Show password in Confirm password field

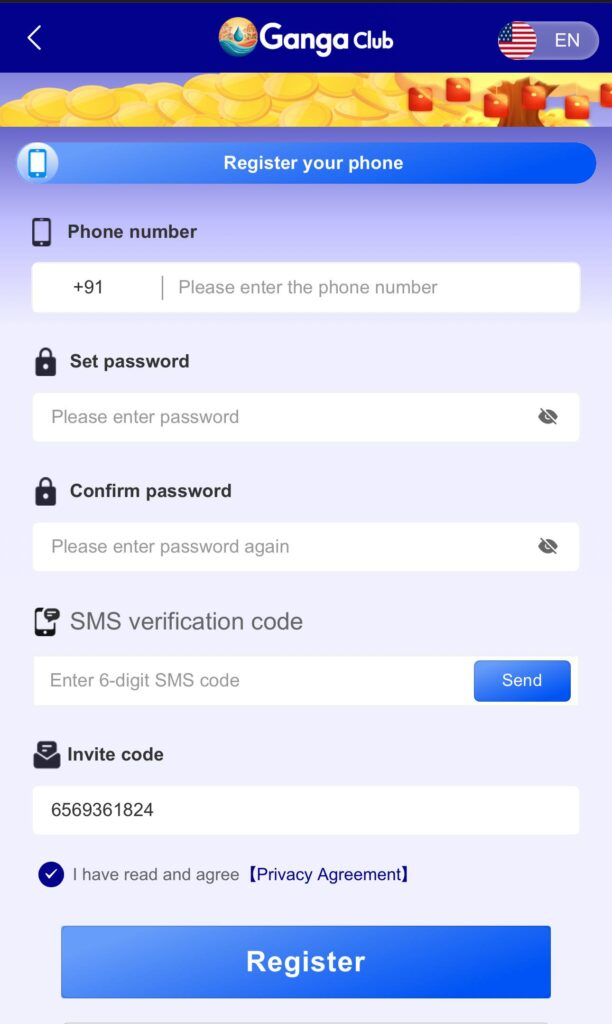pos(547,546)
